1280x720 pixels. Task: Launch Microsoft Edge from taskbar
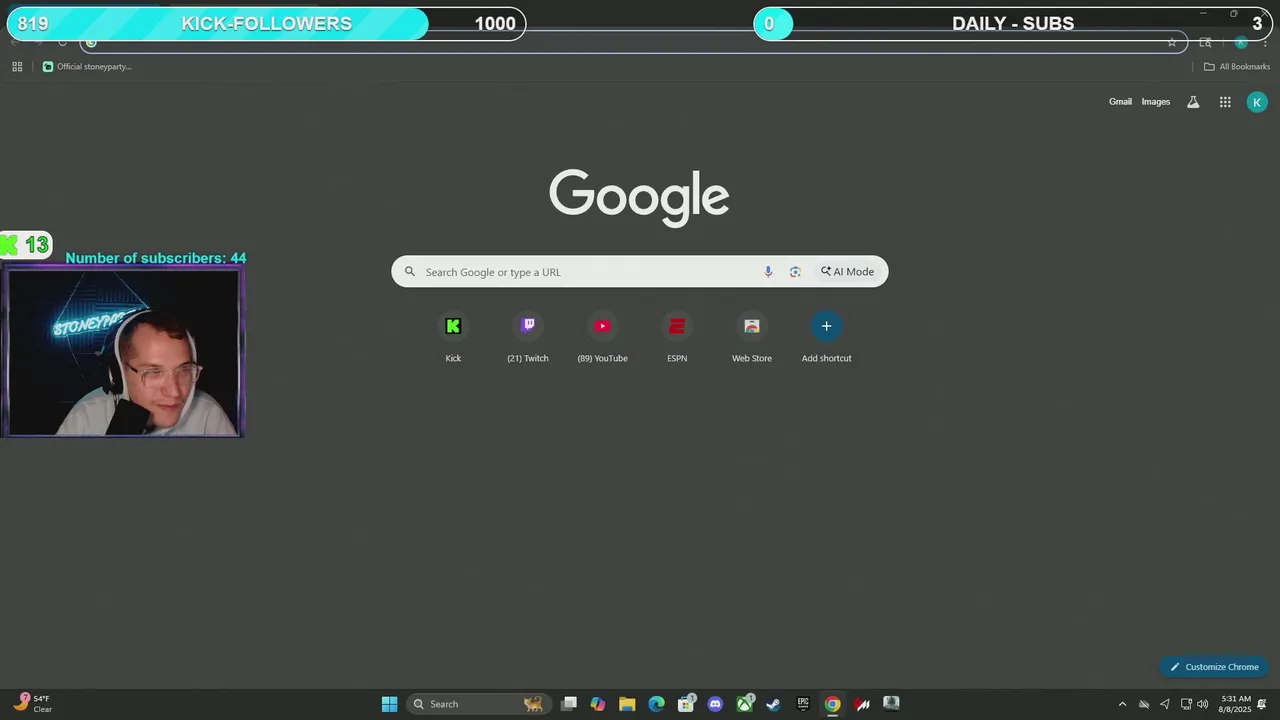(x=656, y=704)
